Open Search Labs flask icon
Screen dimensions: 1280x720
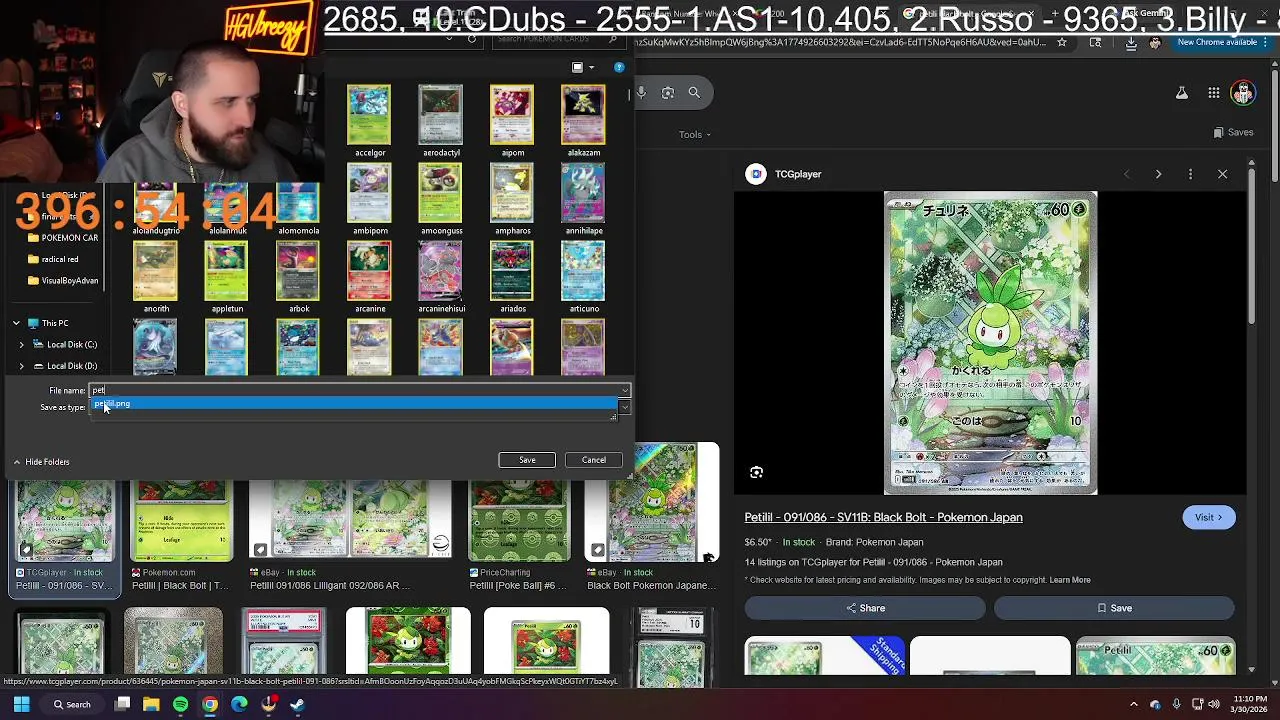[1182, 93]
